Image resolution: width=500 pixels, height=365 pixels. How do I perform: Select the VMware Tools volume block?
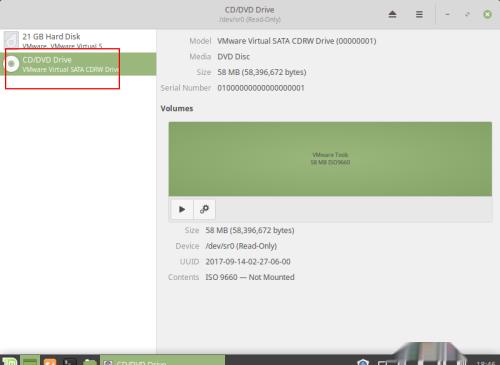(330, 159)
